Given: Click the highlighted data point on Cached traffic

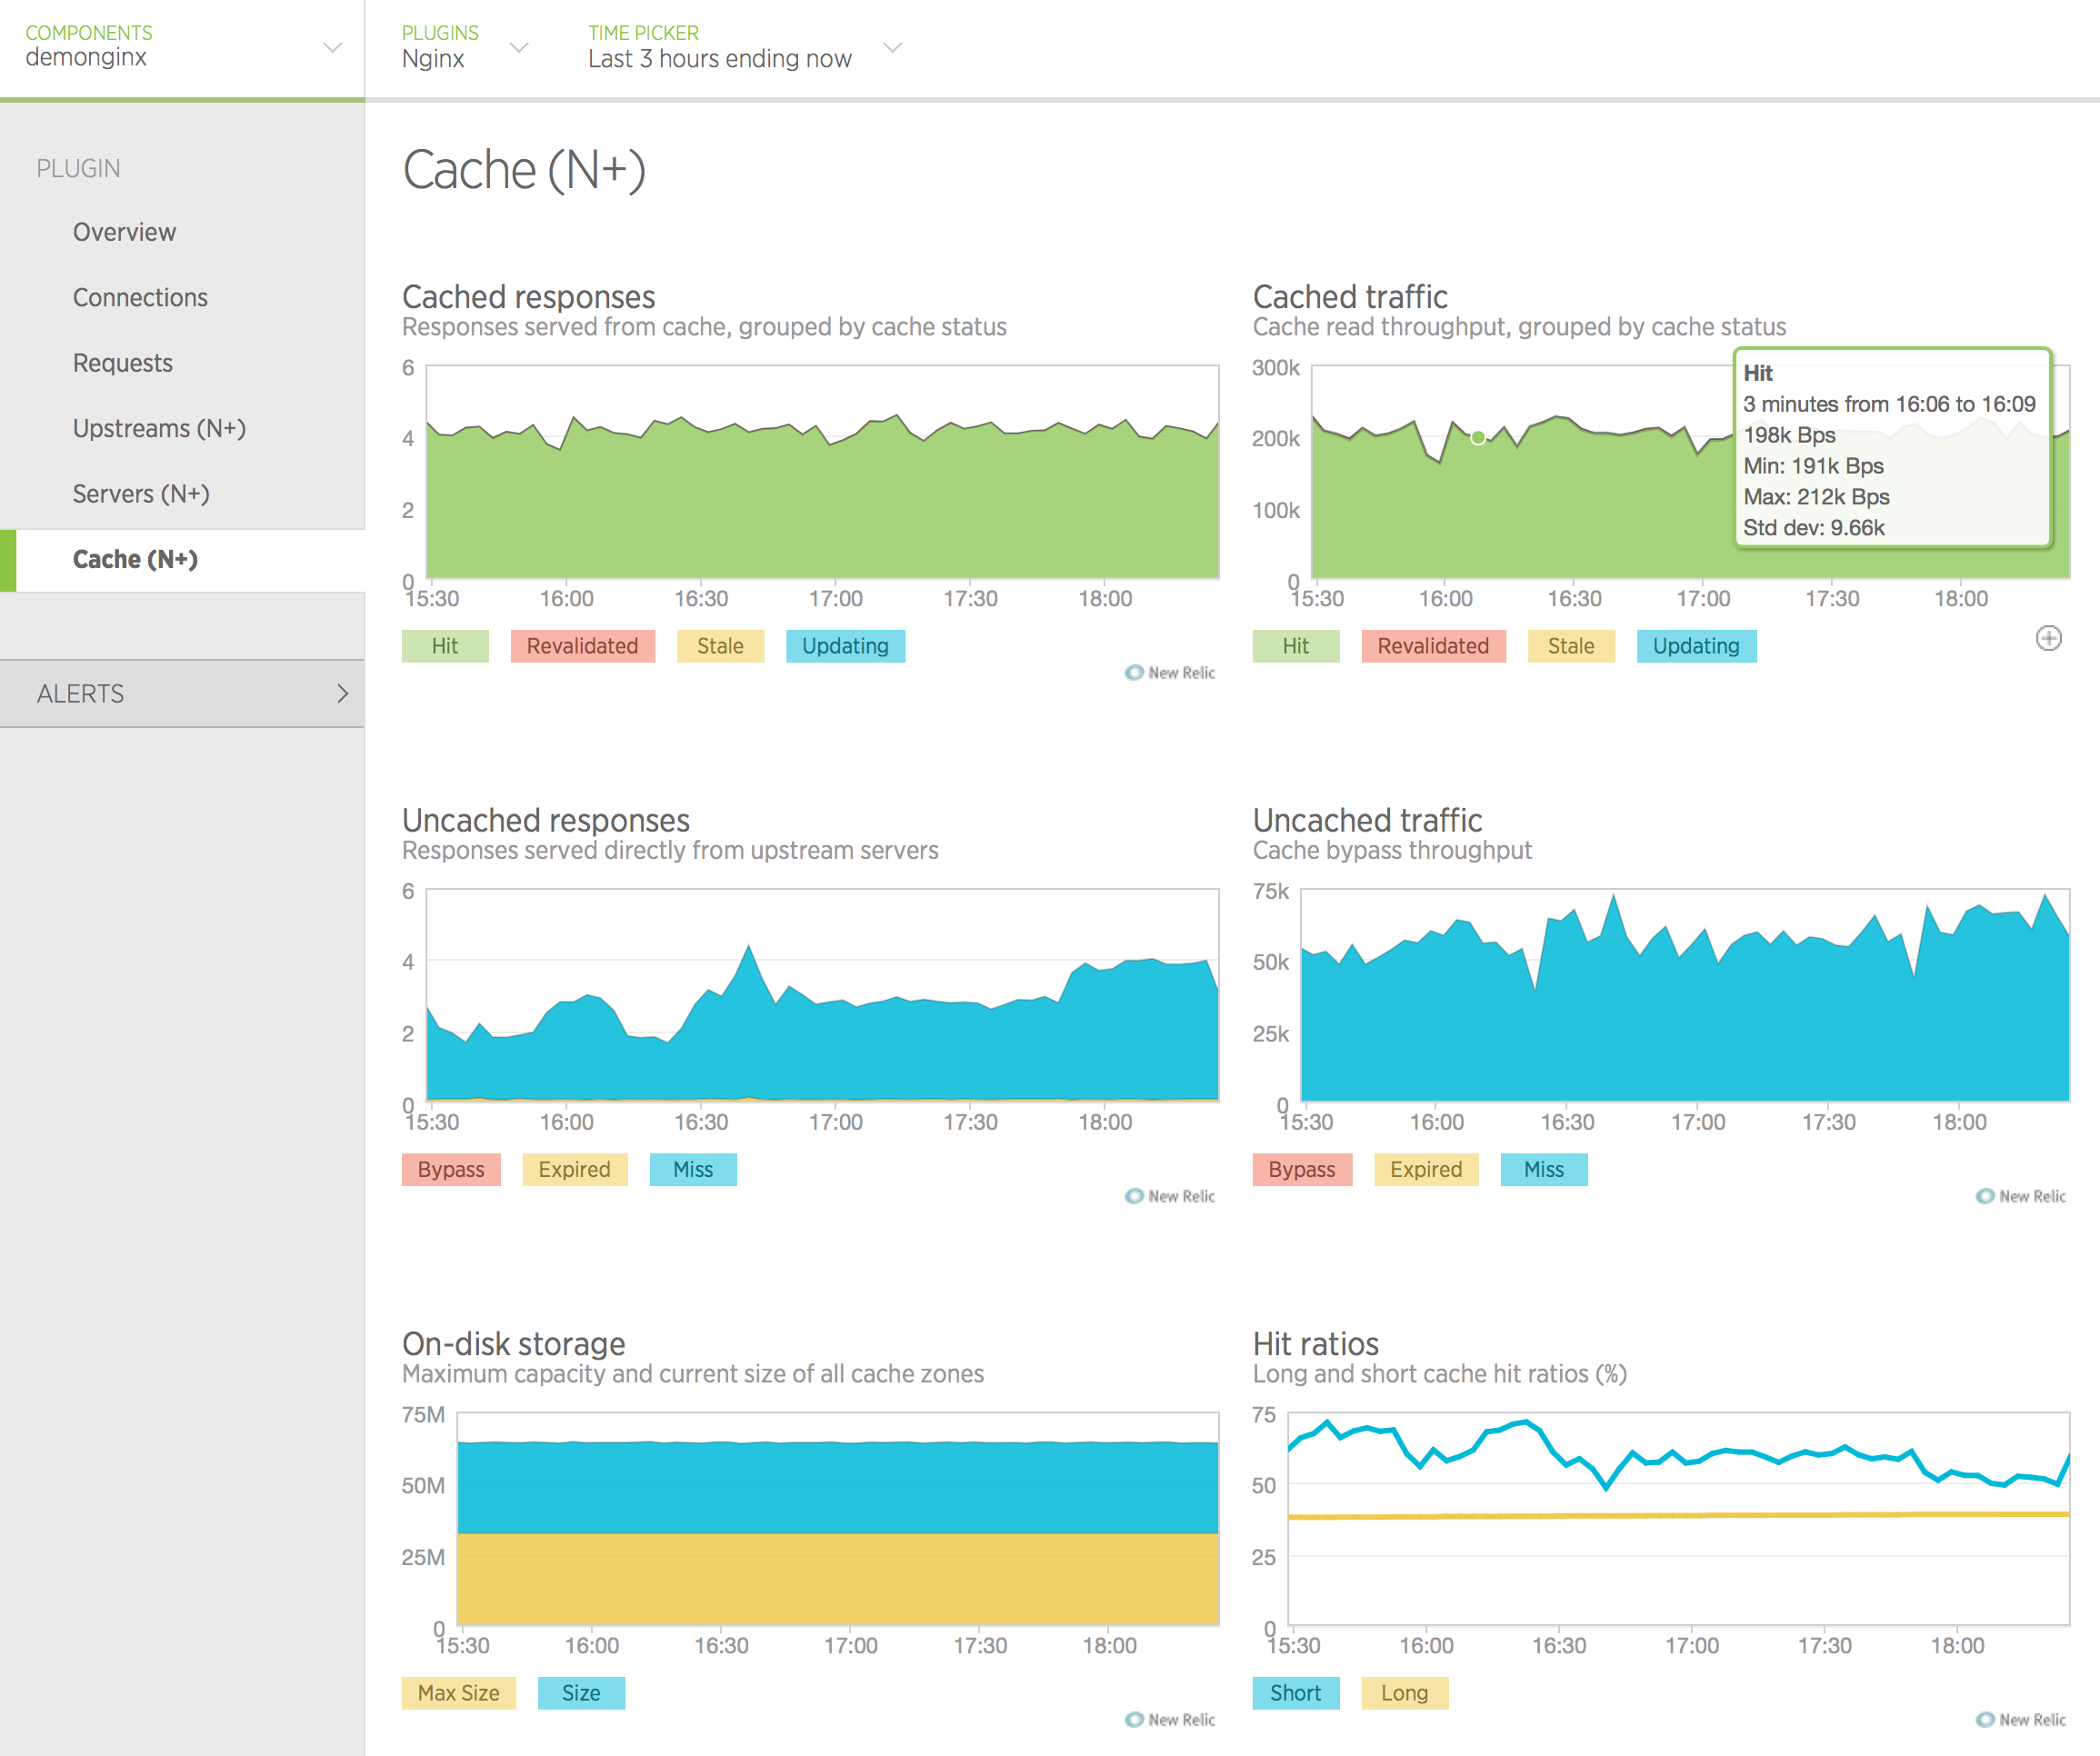Looking at the screenshot, I should (x=1476, y=436).
